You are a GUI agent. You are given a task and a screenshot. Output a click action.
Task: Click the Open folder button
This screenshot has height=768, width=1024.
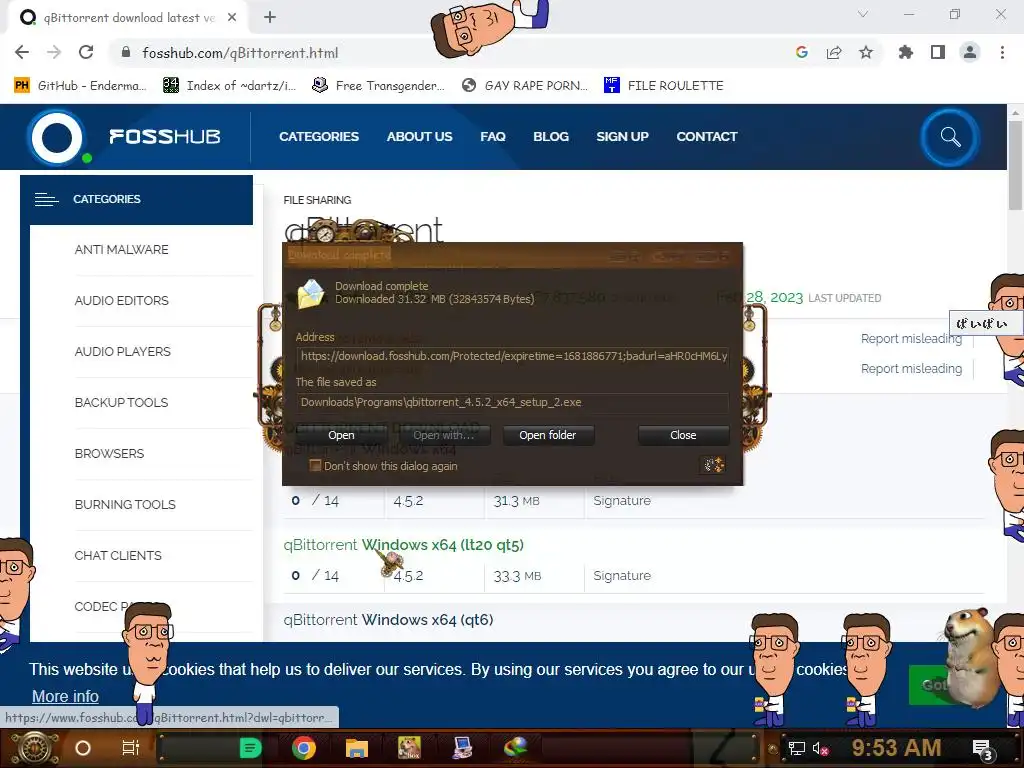(x=548, y=435)
